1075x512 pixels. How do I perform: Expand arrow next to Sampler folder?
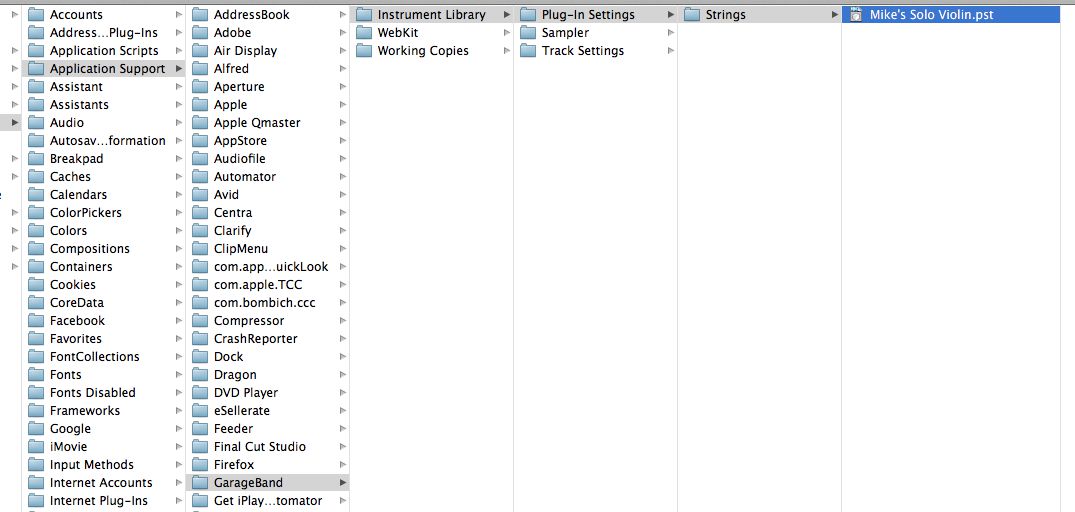coord(671,32)
